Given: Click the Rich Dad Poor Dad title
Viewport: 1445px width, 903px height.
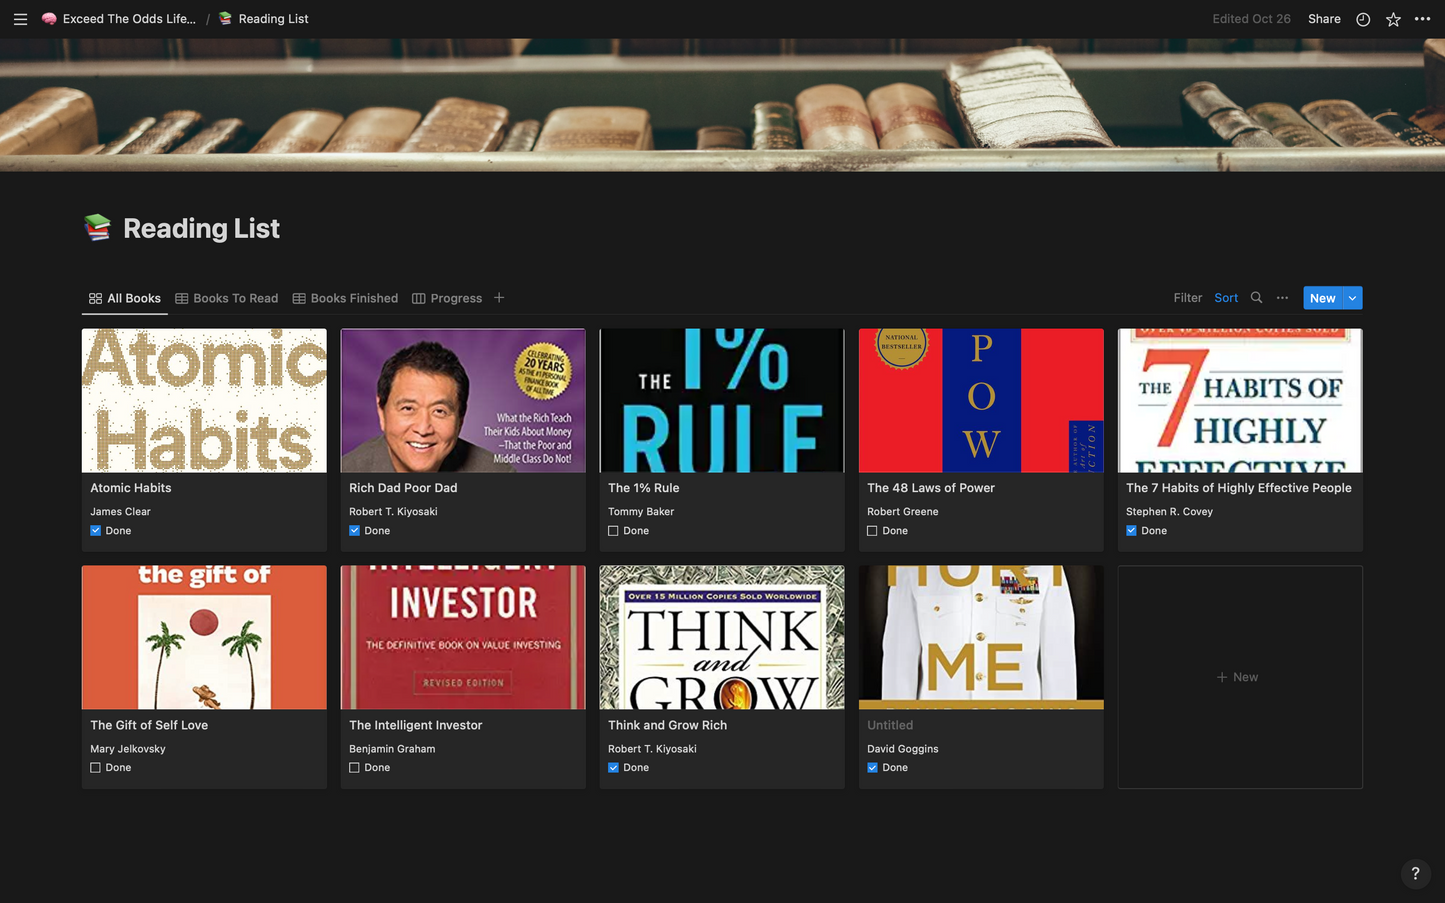Looking at the screenshot, I should [x=403, y=488].
